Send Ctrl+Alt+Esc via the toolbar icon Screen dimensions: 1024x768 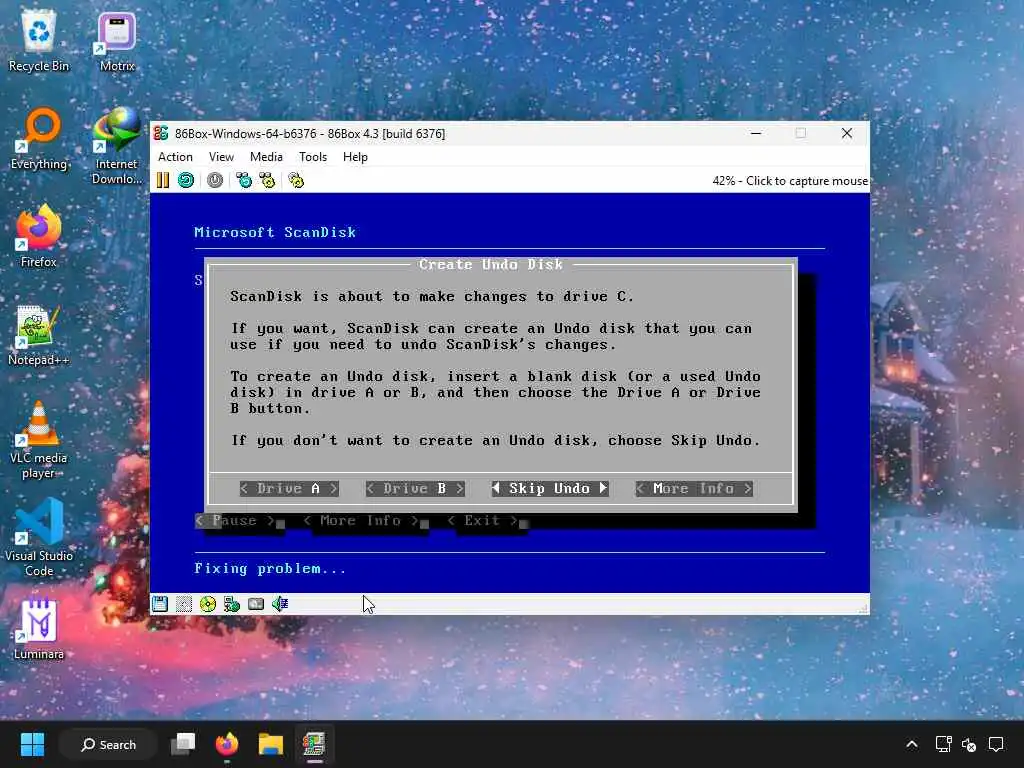267,180
